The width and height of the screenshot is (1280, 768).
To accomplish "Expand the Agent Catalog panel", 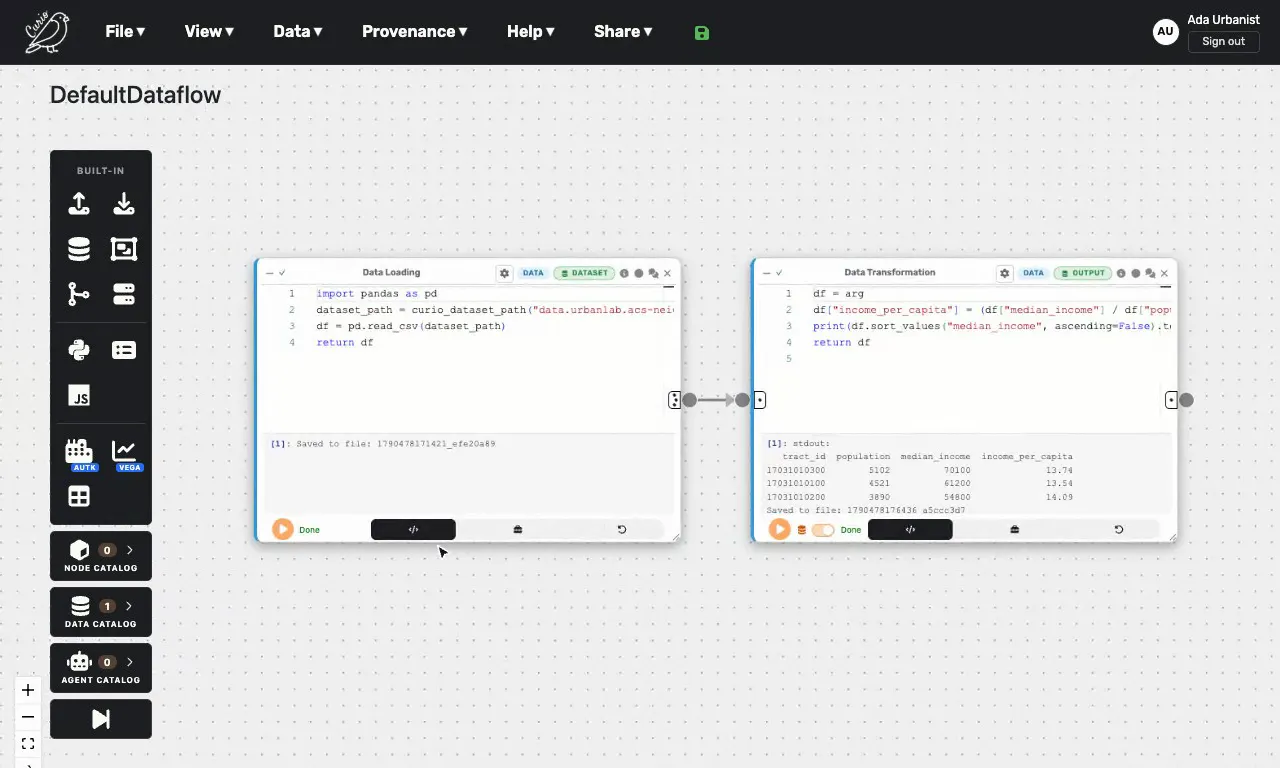I will pos(101,668).
